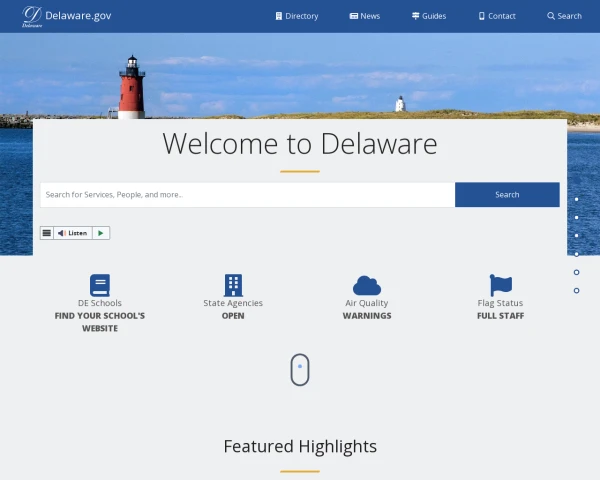The height and width of the screenshot is (480, 600).
Task: Click the scroll-down mouse icon
Action: pyautogui.click(x=300, y=369)
